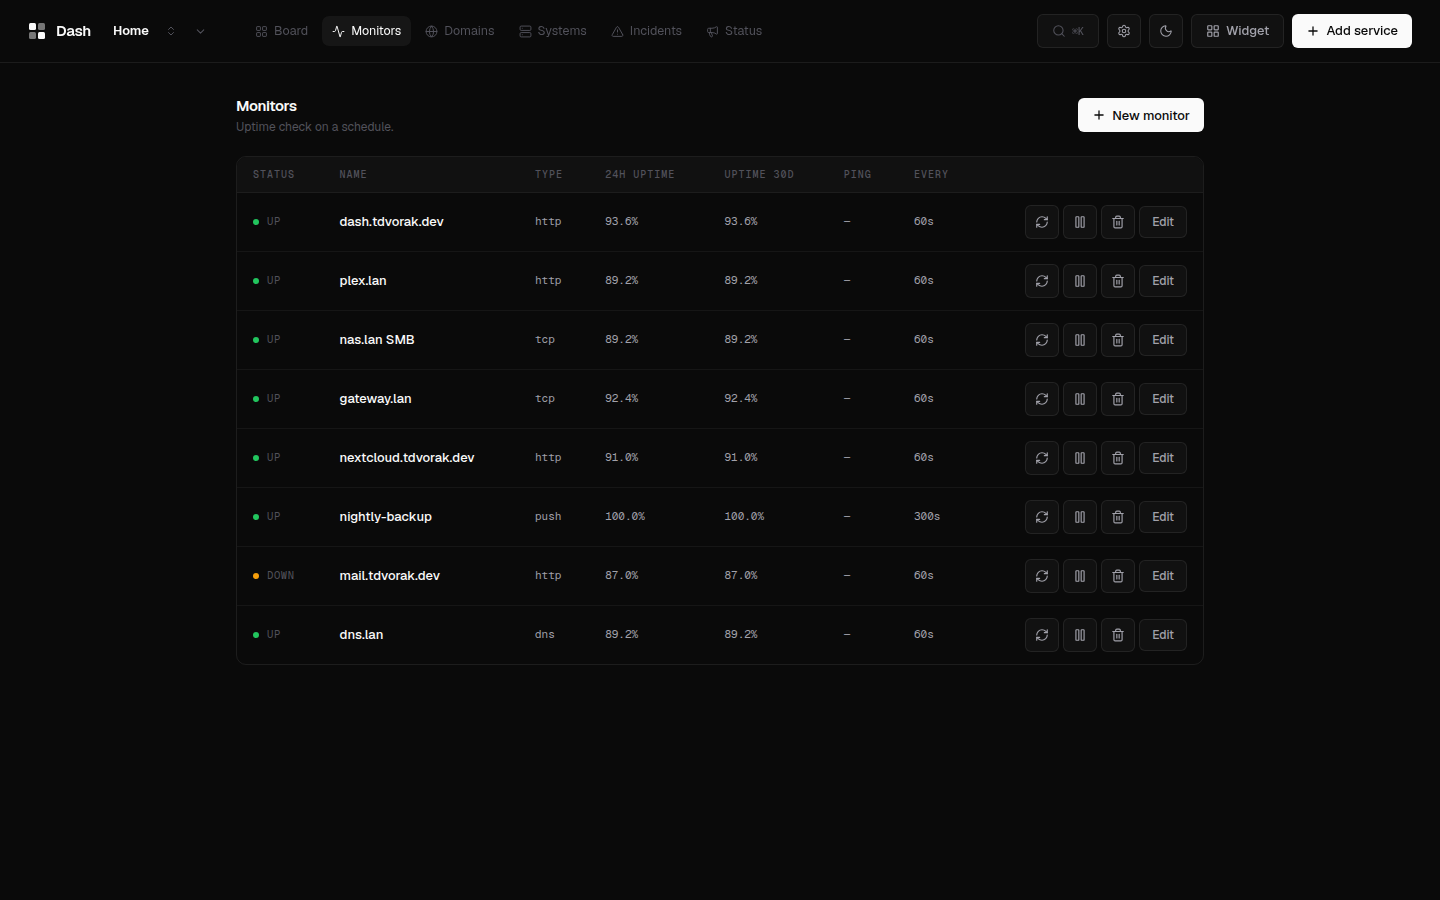Open the mail.tdvorak.dev monitor name
The image size is (1440, 900).
(x=389, y=576)
